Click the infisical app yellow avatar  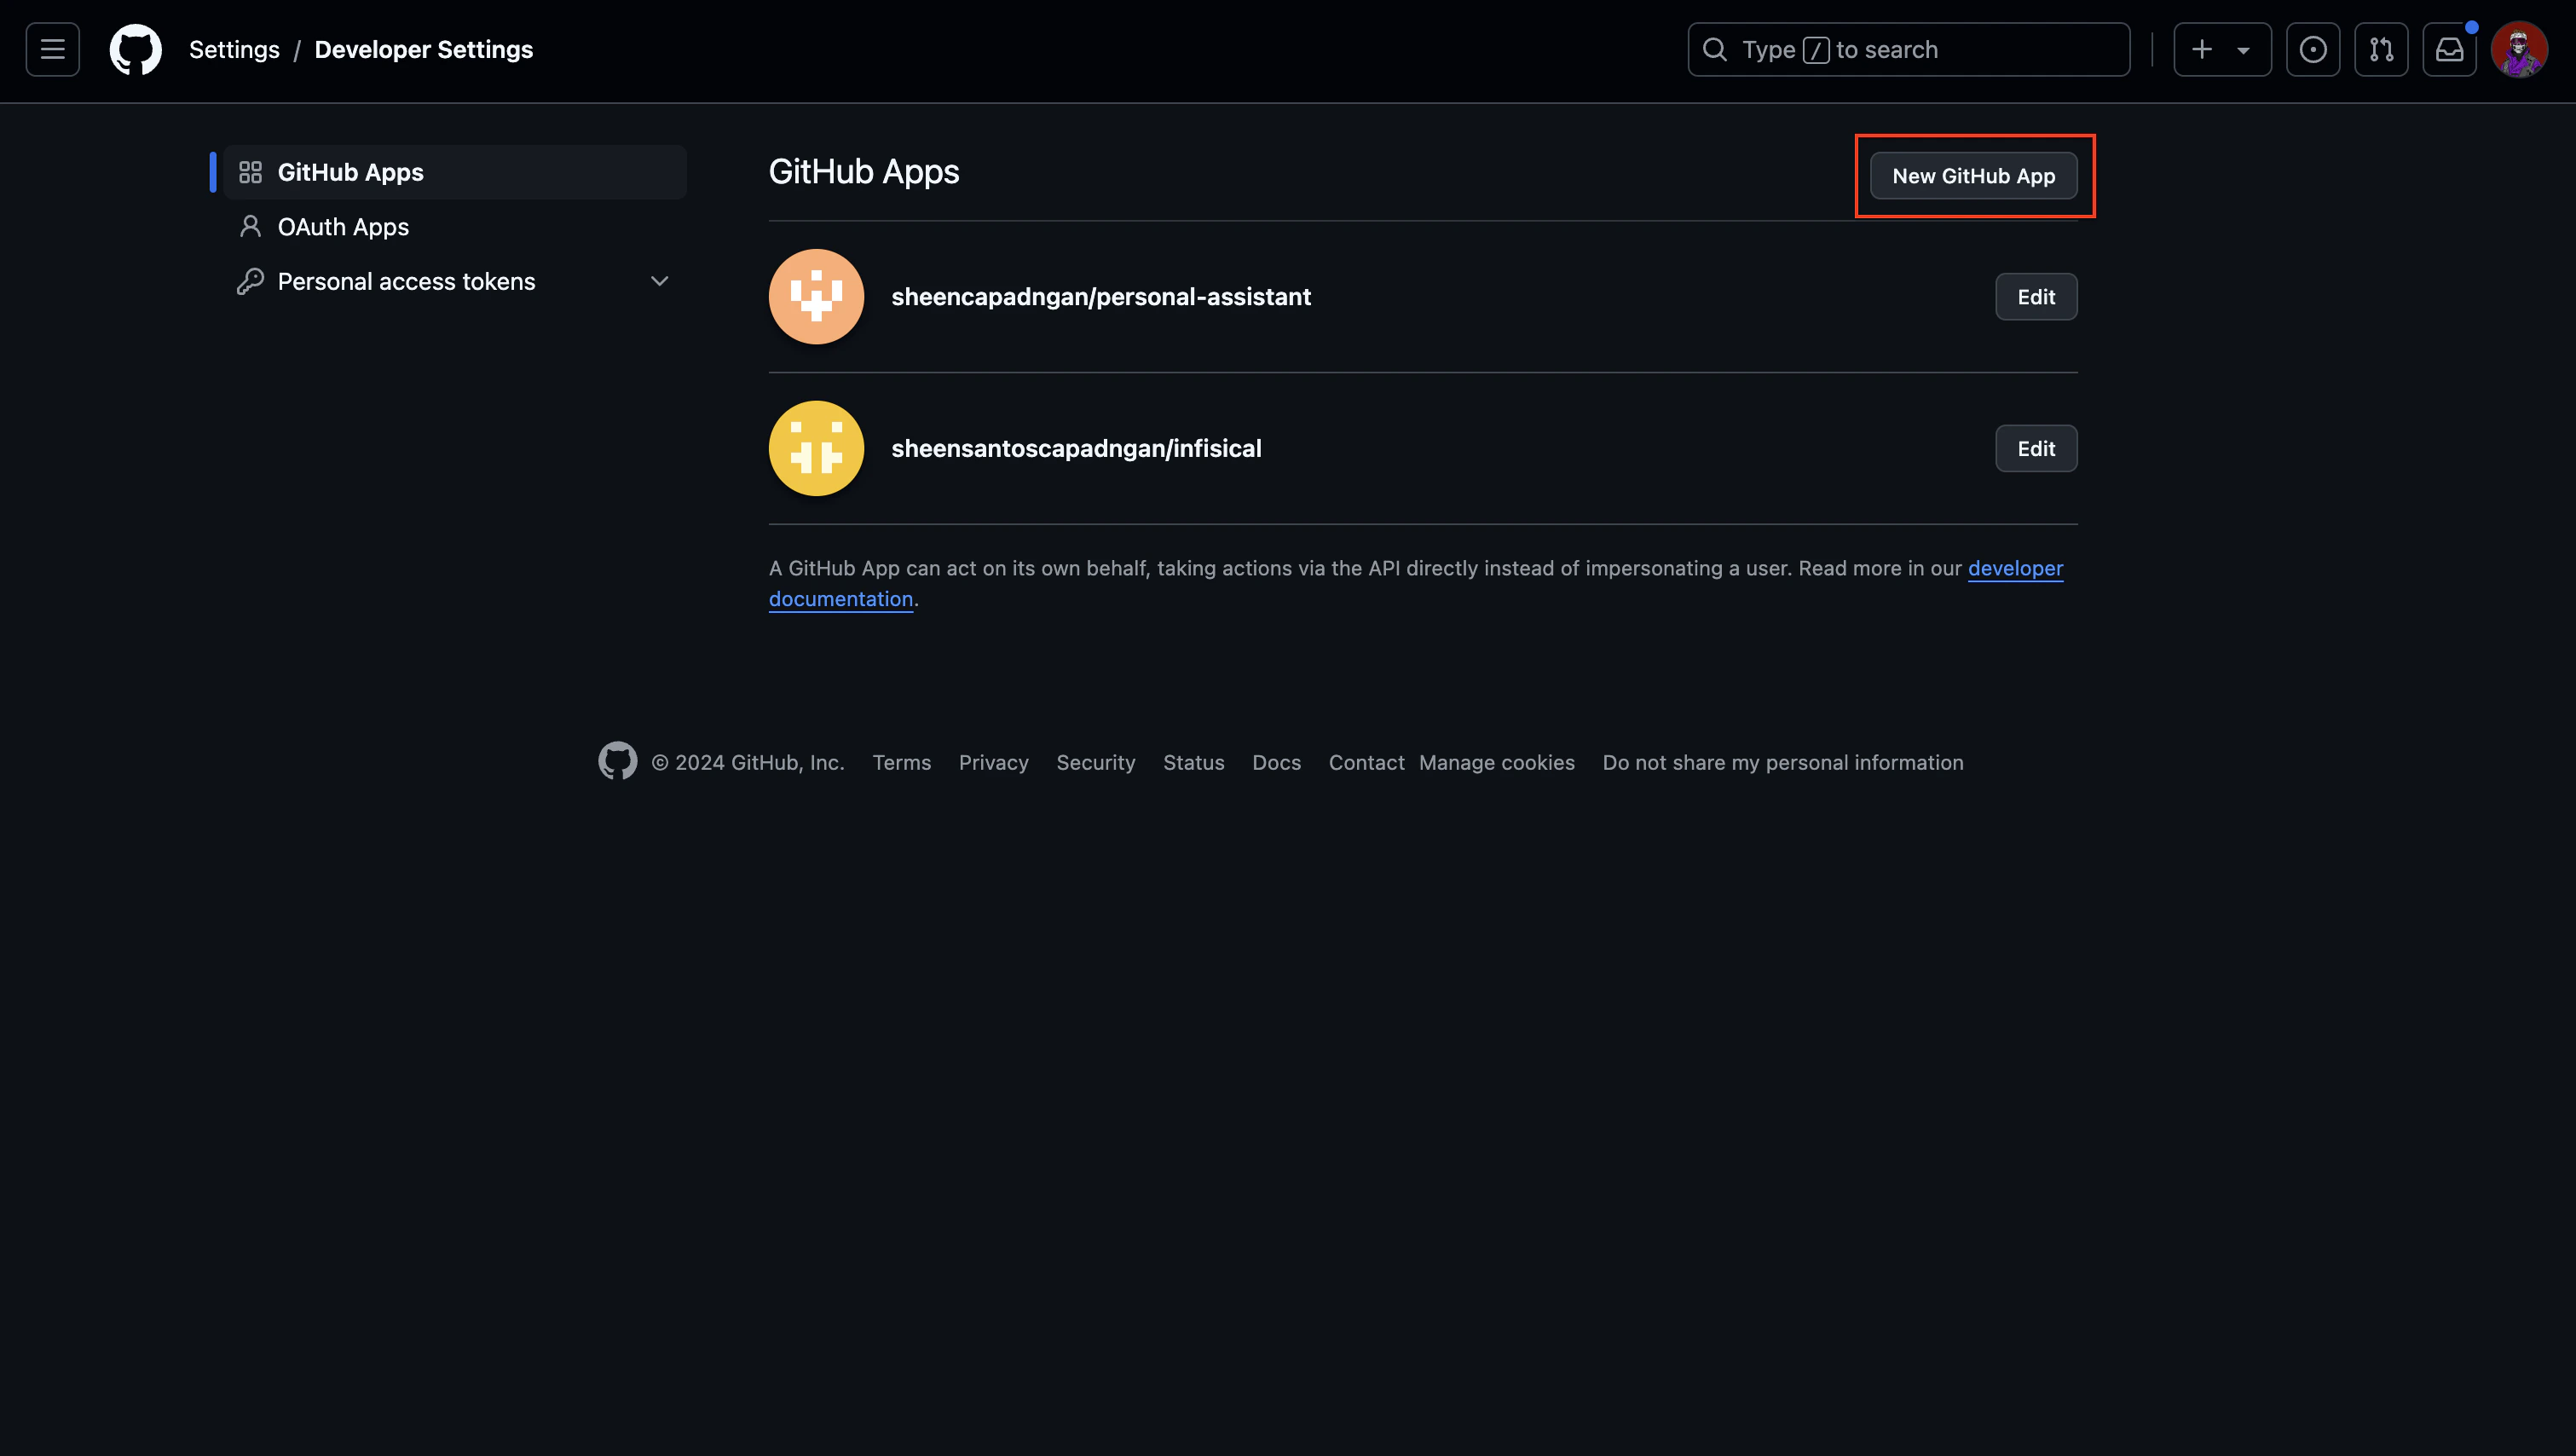pos(816,448)
